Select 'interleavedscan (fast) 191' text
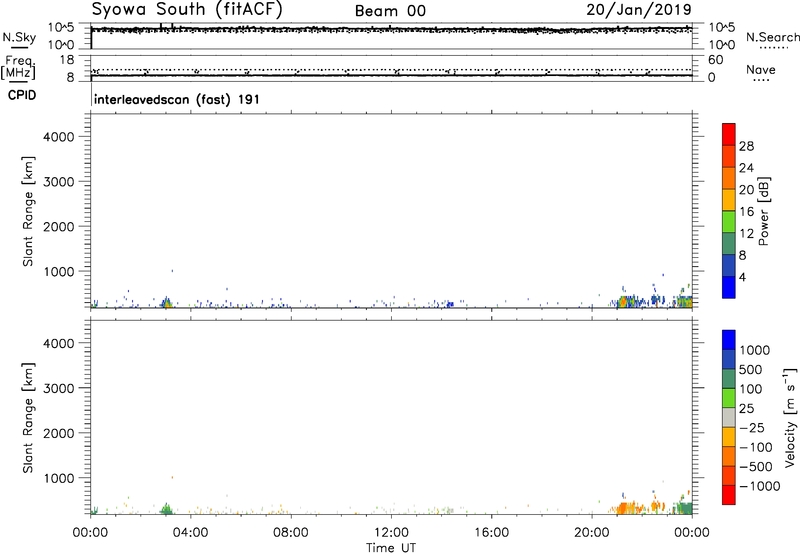 (177, 99)
